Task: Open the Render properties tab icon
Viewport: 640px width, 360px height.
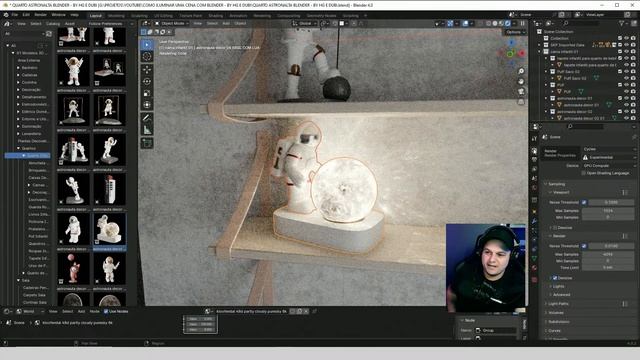Action: pos(534,151)
